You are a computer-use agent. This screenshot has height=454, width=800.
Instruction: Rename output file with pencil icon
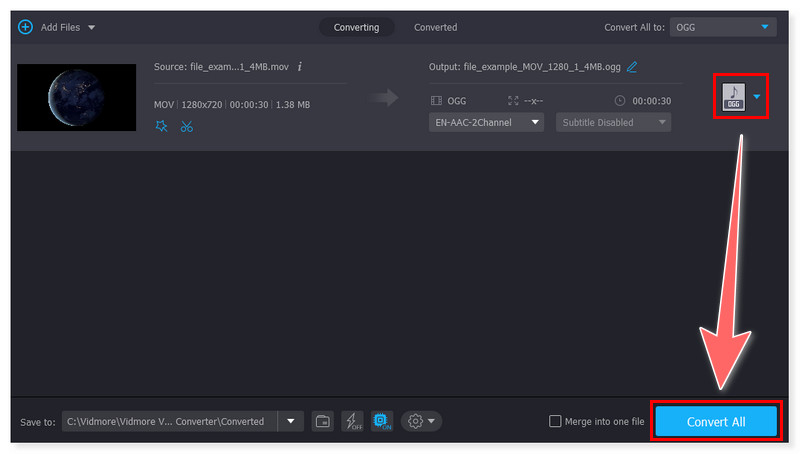pyautogui.click(x=632, y=67)
